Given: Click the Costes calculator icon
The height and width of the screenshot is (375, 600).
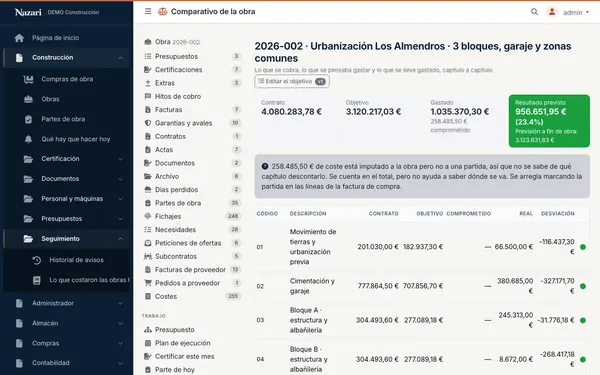Looking at the screenshot, I should click(148, 296).
